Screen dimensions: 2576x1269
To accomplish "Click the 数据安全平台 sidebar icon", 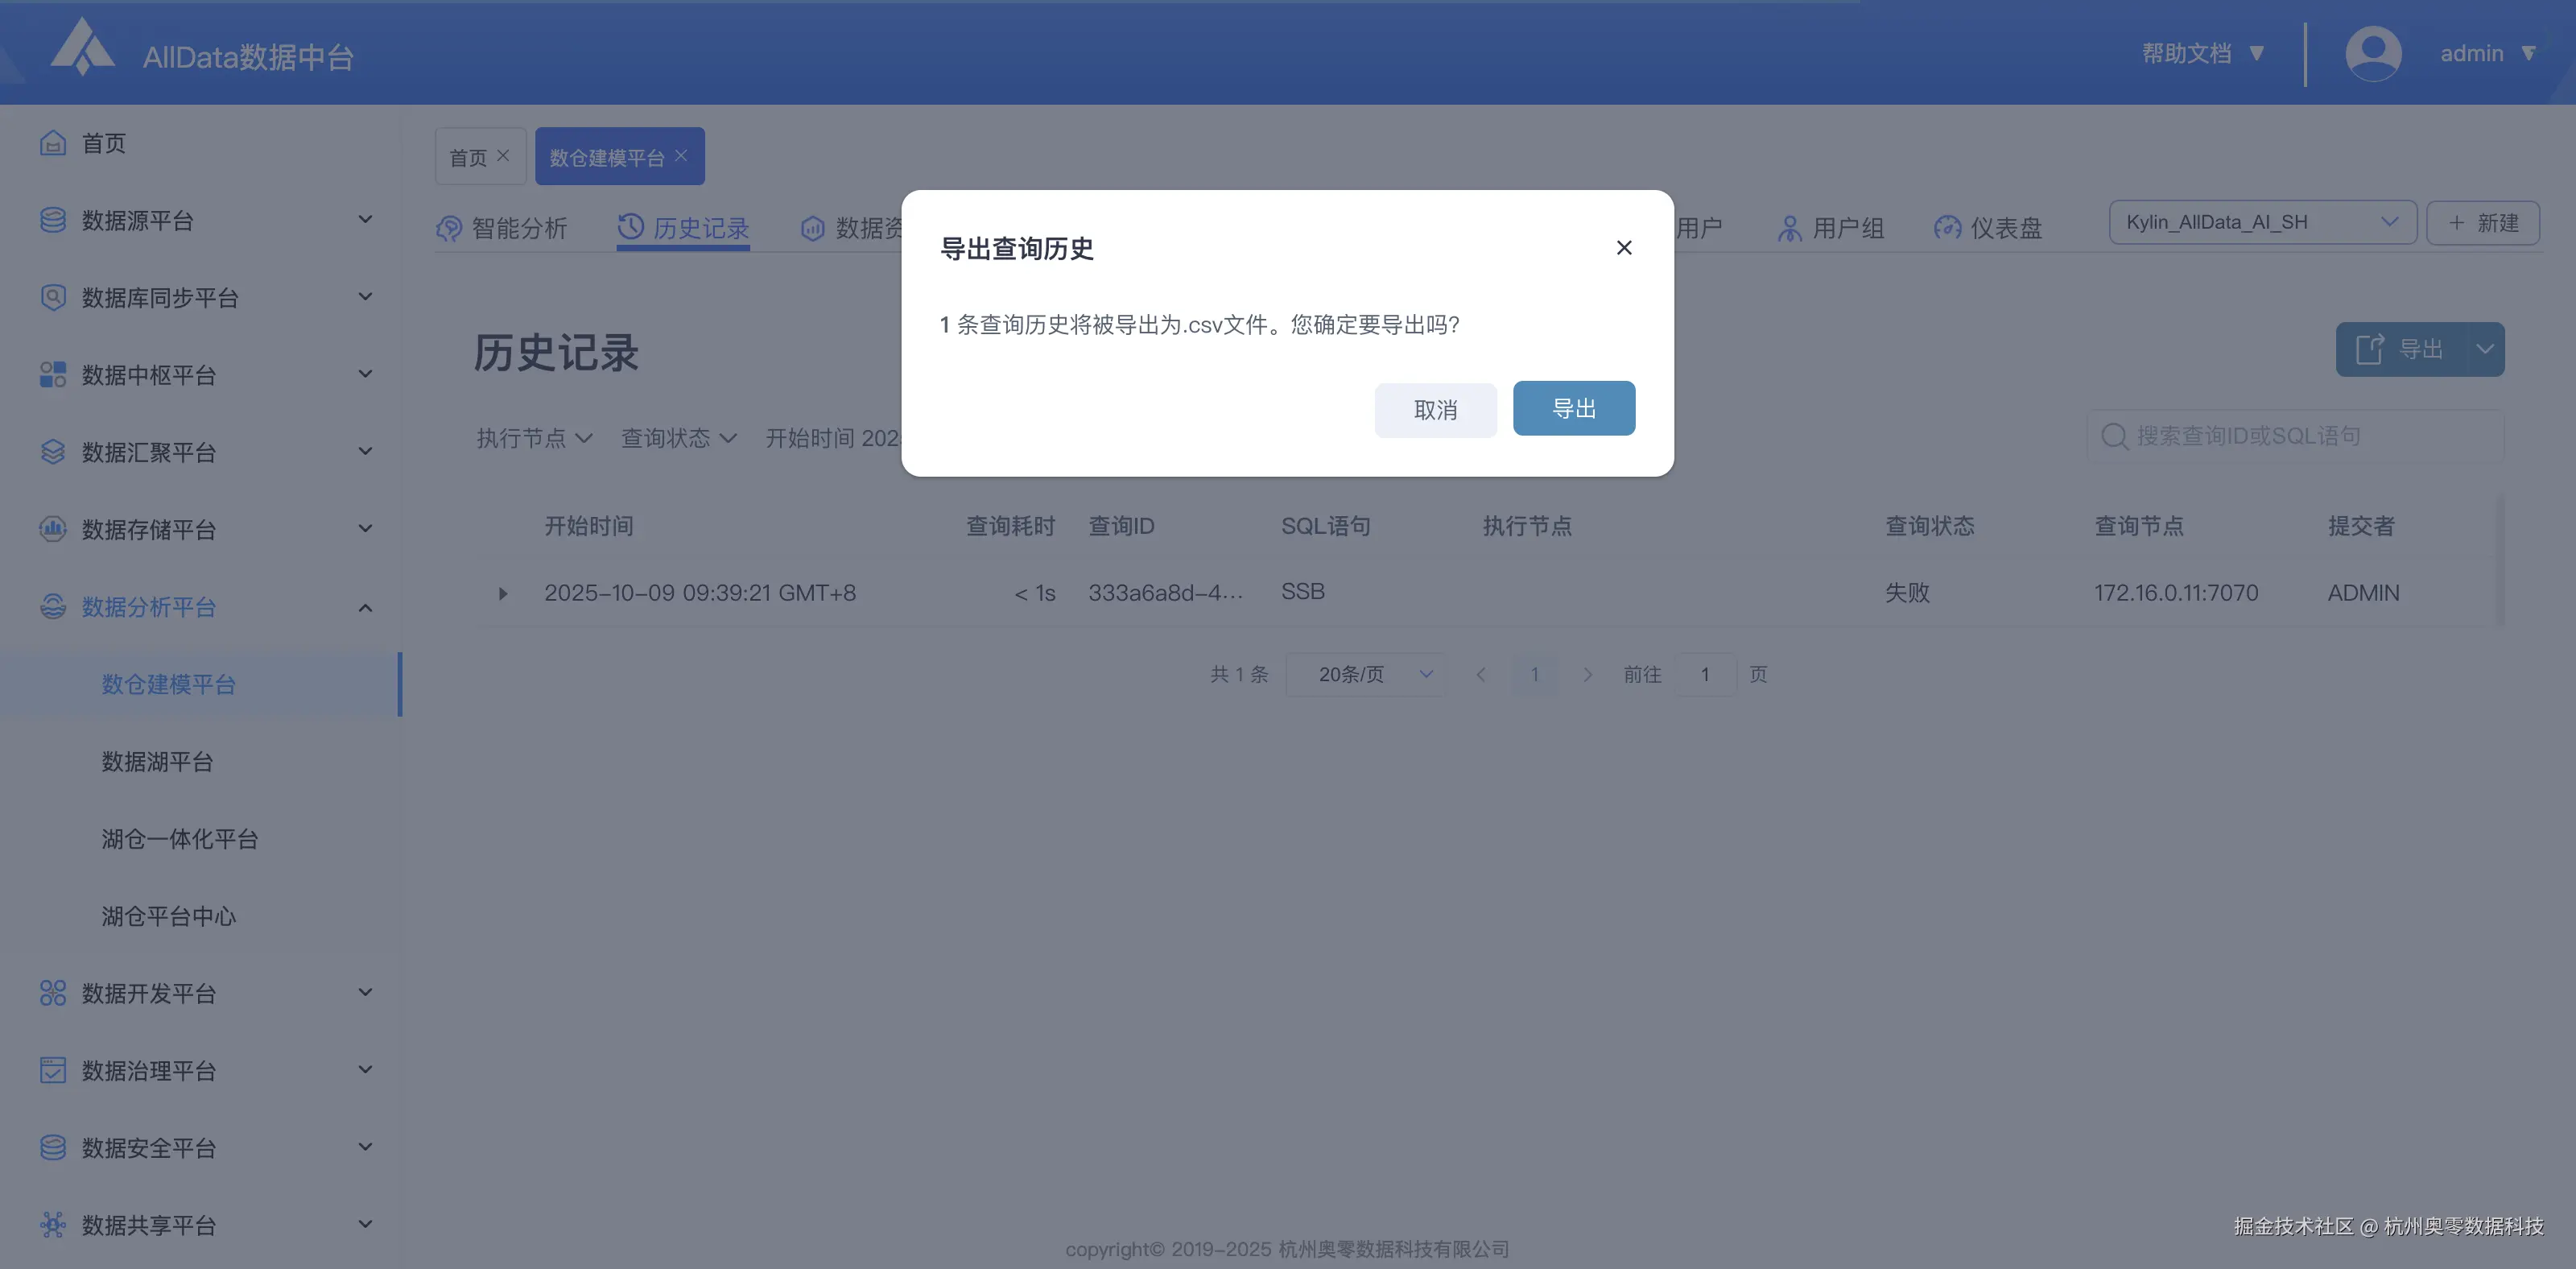I will coord(53,1147).
